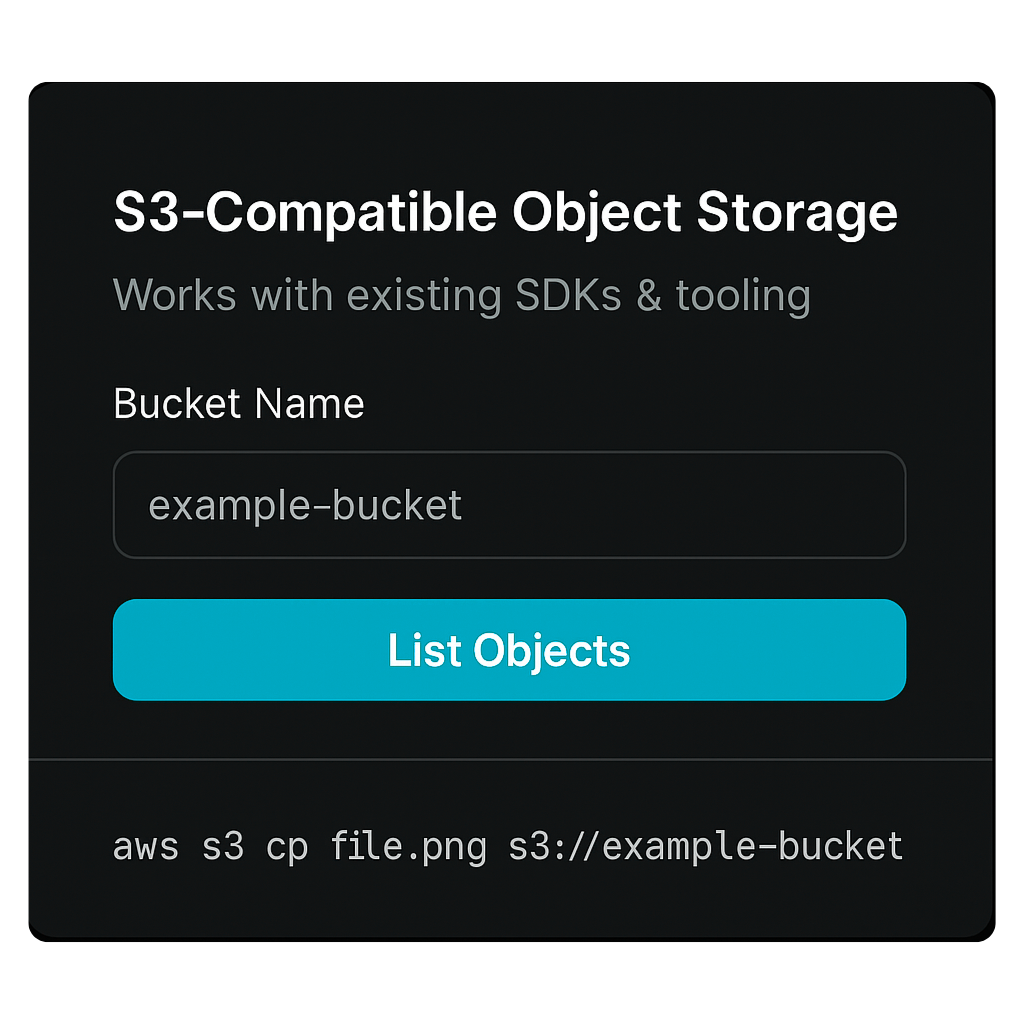Click the word "existing" in the subtitle
Viewport: 1024px width, 1024px height.
click(424, 295)
